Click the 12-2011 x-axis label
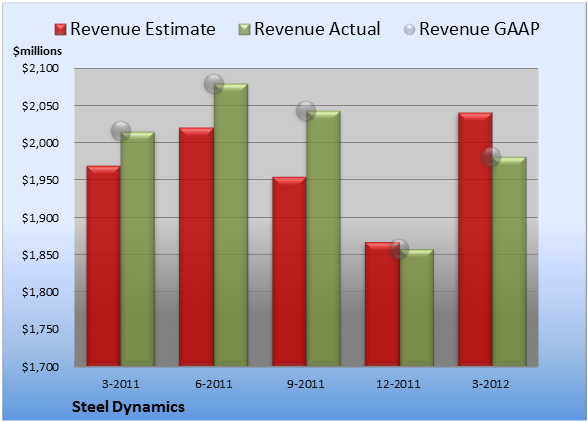588x422 pixels. point(399,384)
